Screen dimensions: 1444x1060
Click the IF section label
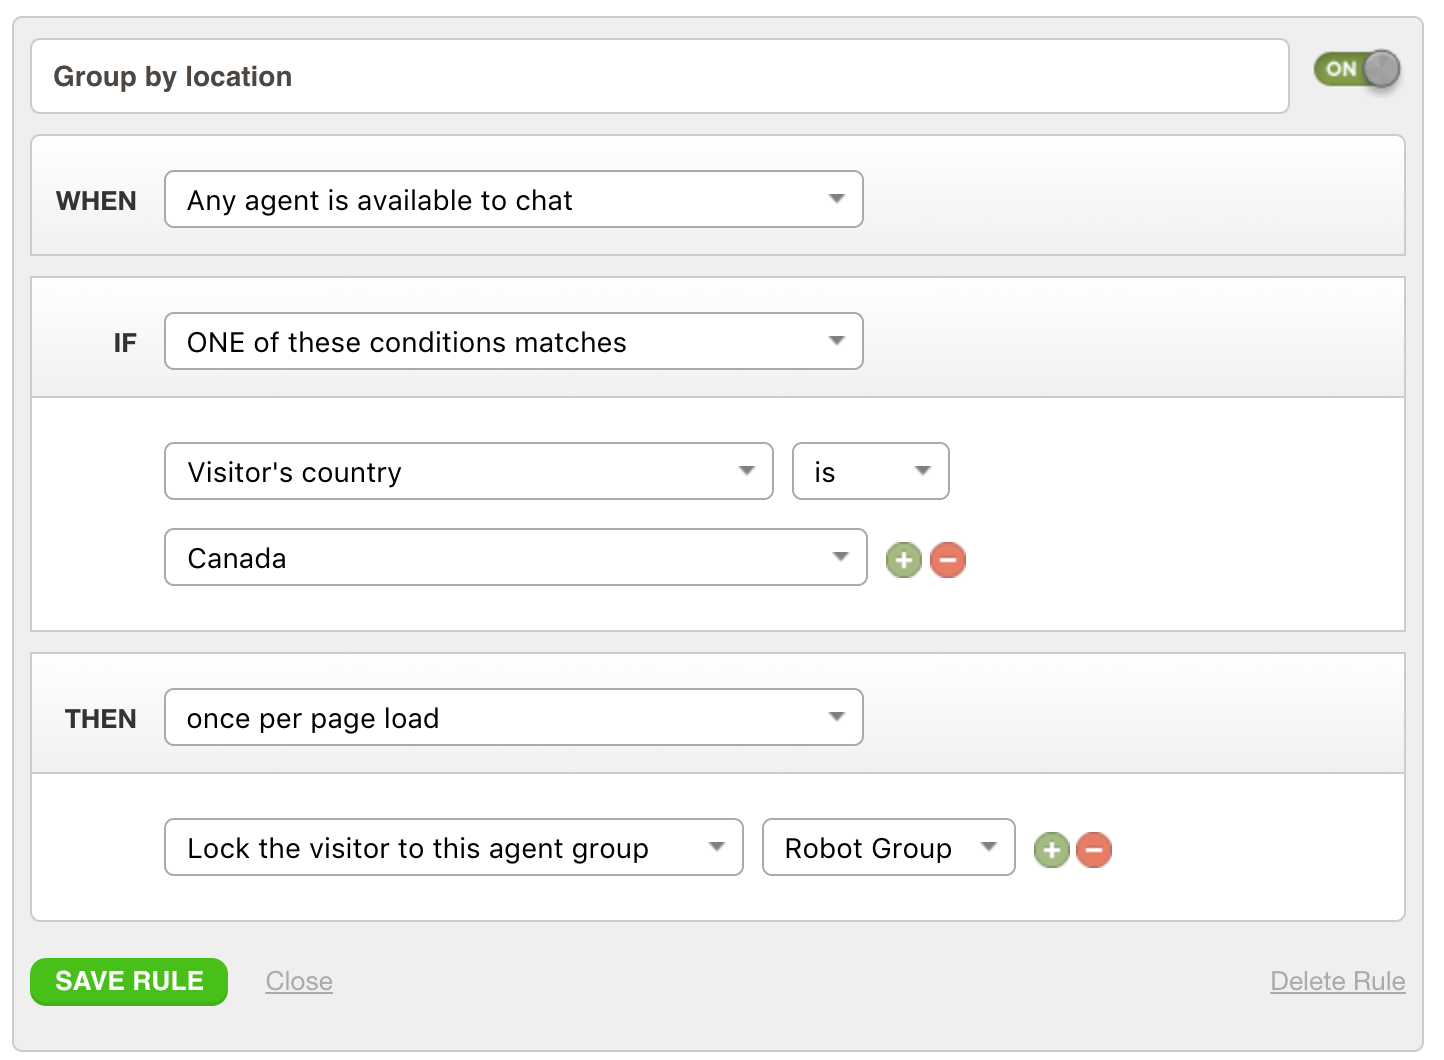(124, 343)
